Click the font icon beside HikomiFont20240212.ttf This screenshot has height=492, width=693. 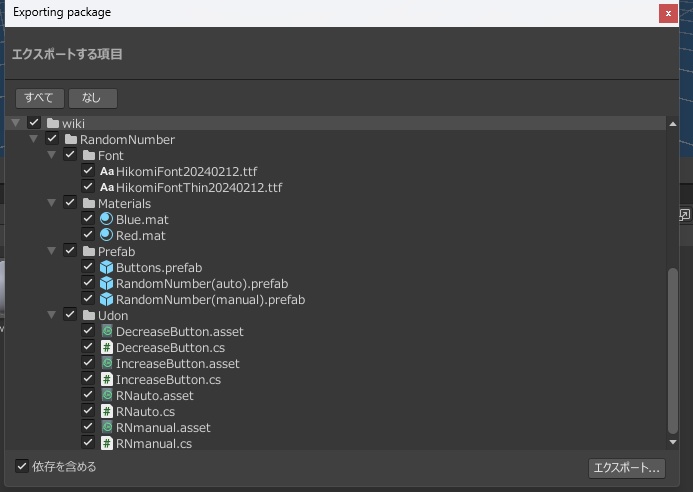coord(107,171)
